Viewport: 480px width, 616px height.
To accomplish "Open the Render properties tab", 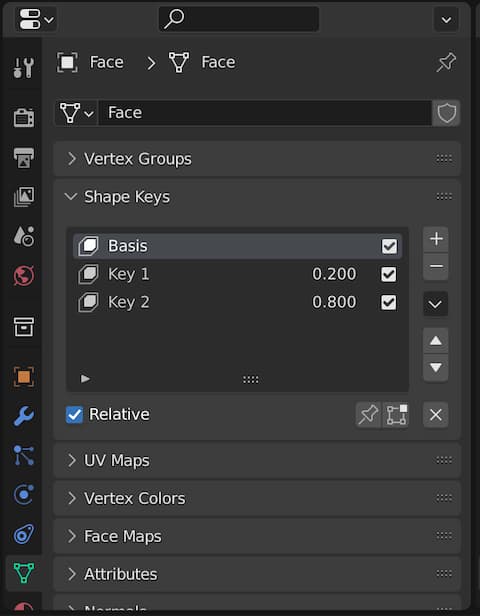I will [24, 117].
